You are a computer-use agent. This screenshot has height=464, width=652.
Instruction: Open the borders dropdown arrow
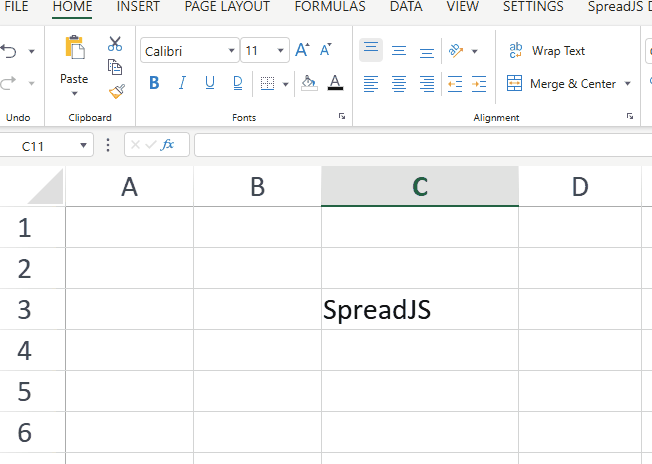(285, 84)
